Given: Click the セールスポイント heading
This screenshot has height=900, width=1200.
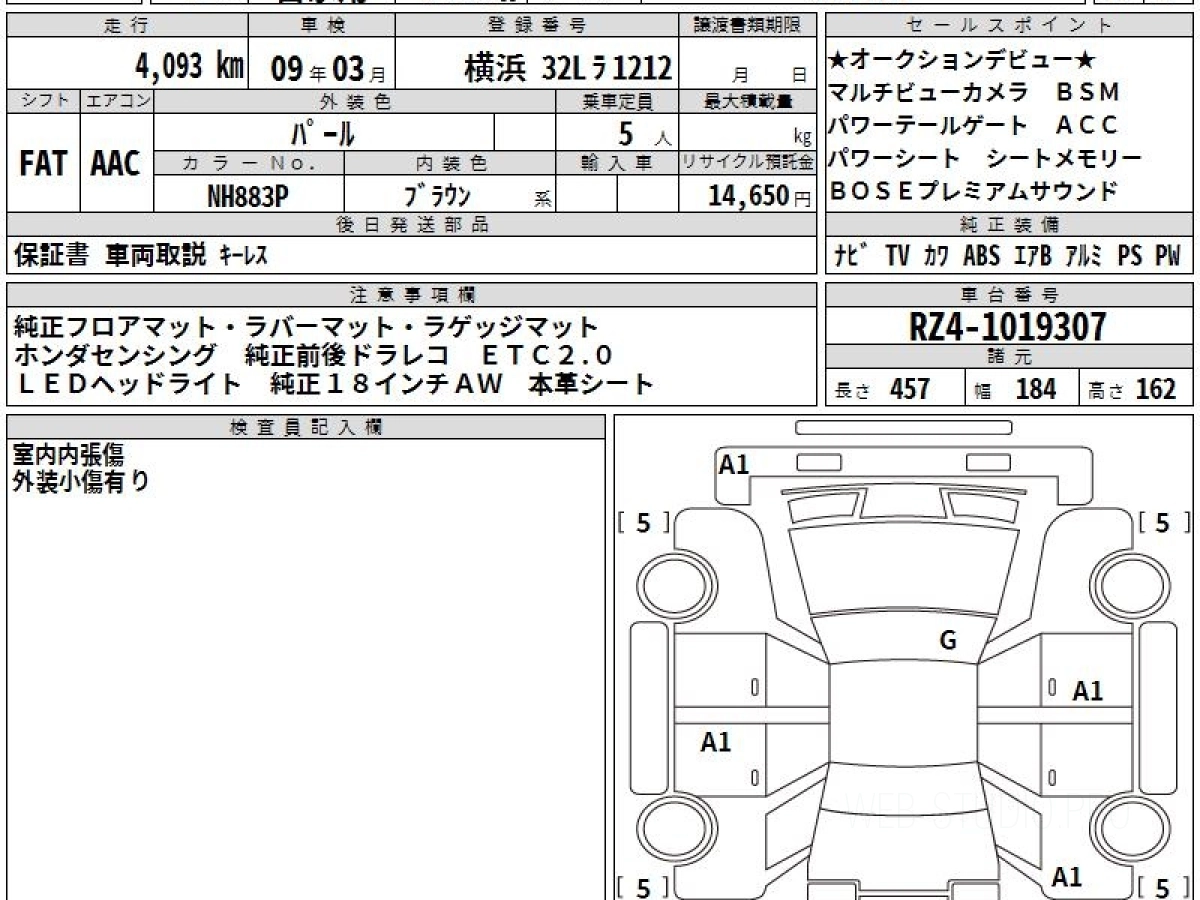Looking at the screenshot, I should click(1010, 26).
